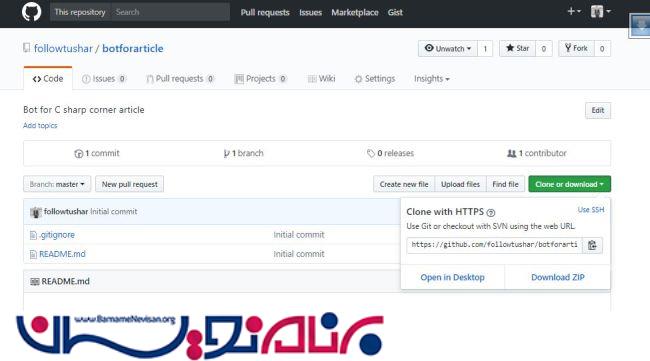Expand the Unwatch dropdown
Screen dimensions: 650x361
[448, 48]
